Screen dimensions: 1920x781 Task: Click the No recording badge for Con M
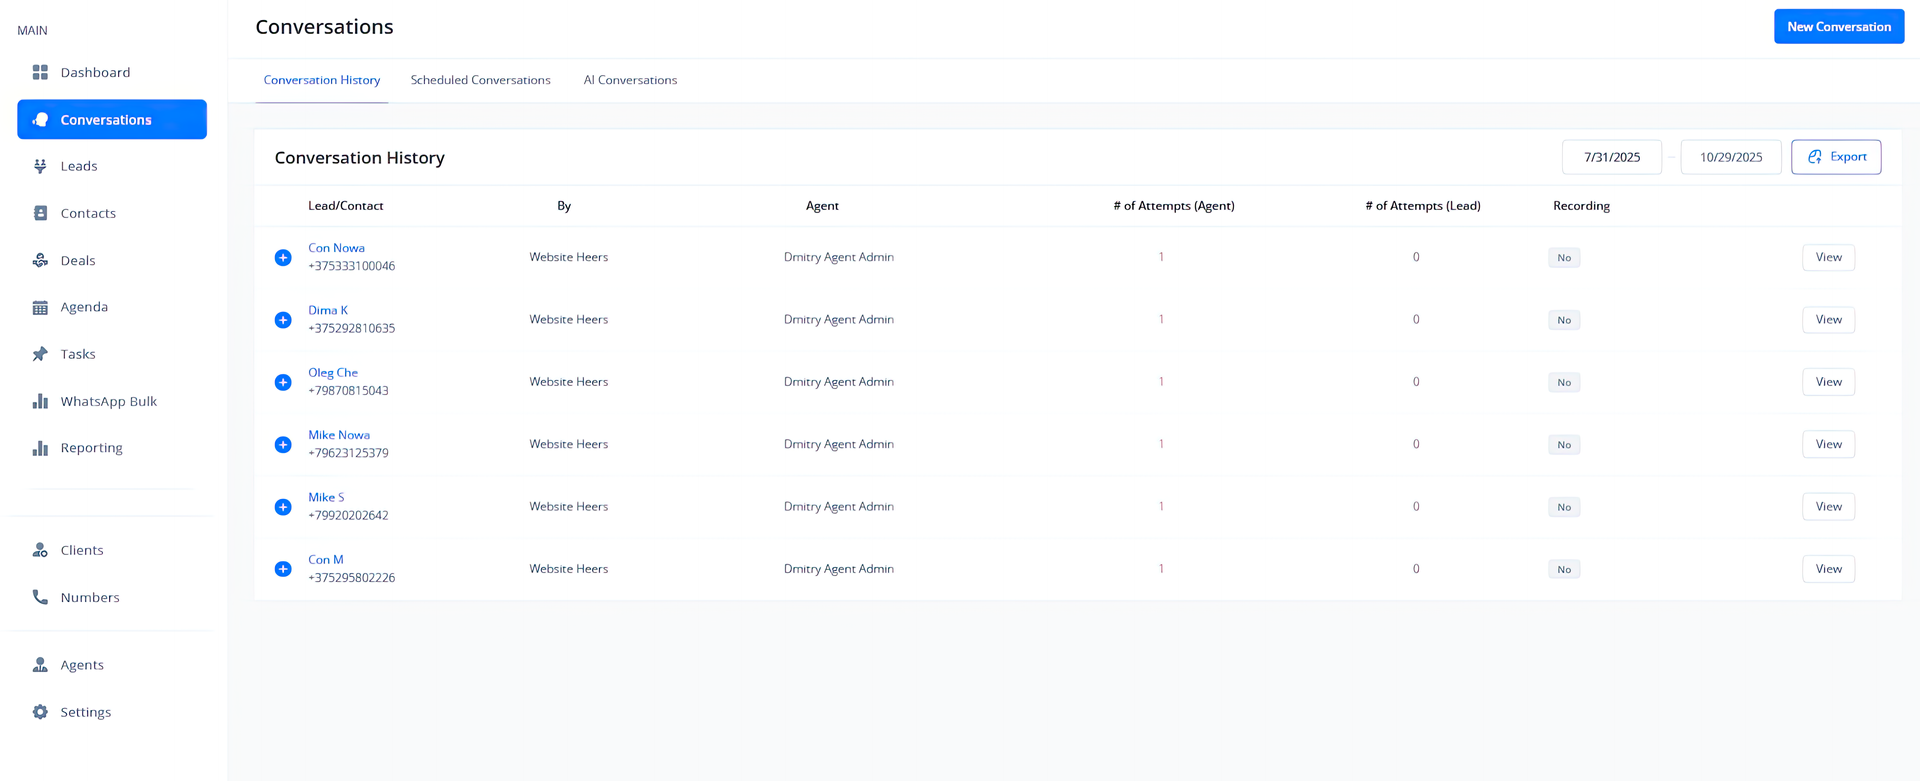click(x=1564, y=570)
